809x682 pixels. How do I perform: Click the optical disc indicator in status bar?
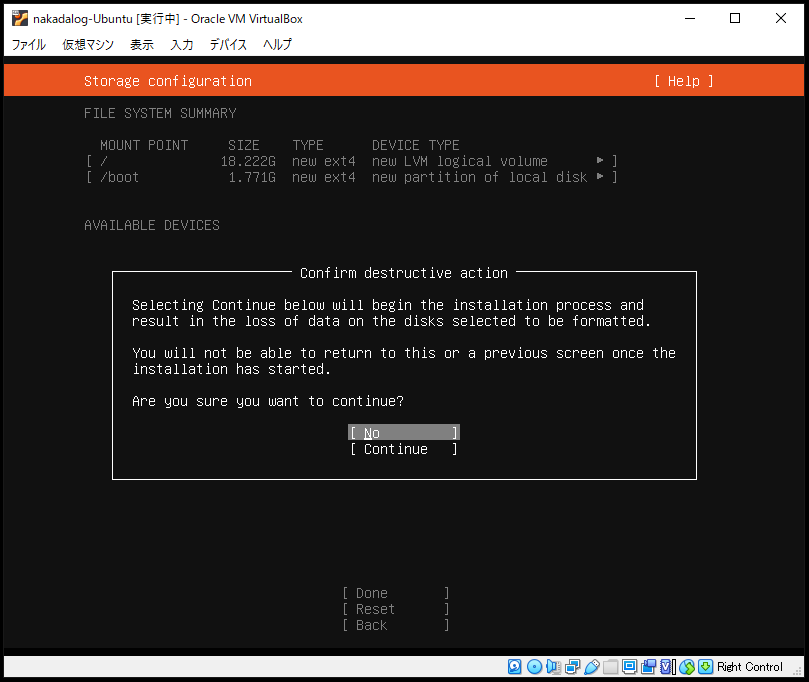click(x=534, y=667)
